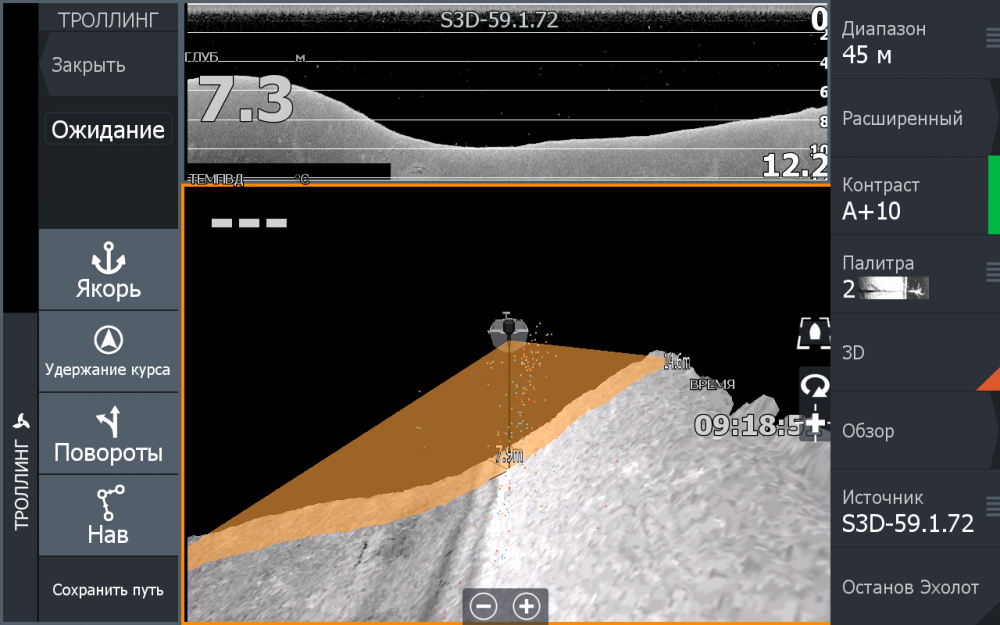Viewport: 1000px width, 625px height.
Task: Zoom in with the plus icon
Action: (x=526, y=606)
